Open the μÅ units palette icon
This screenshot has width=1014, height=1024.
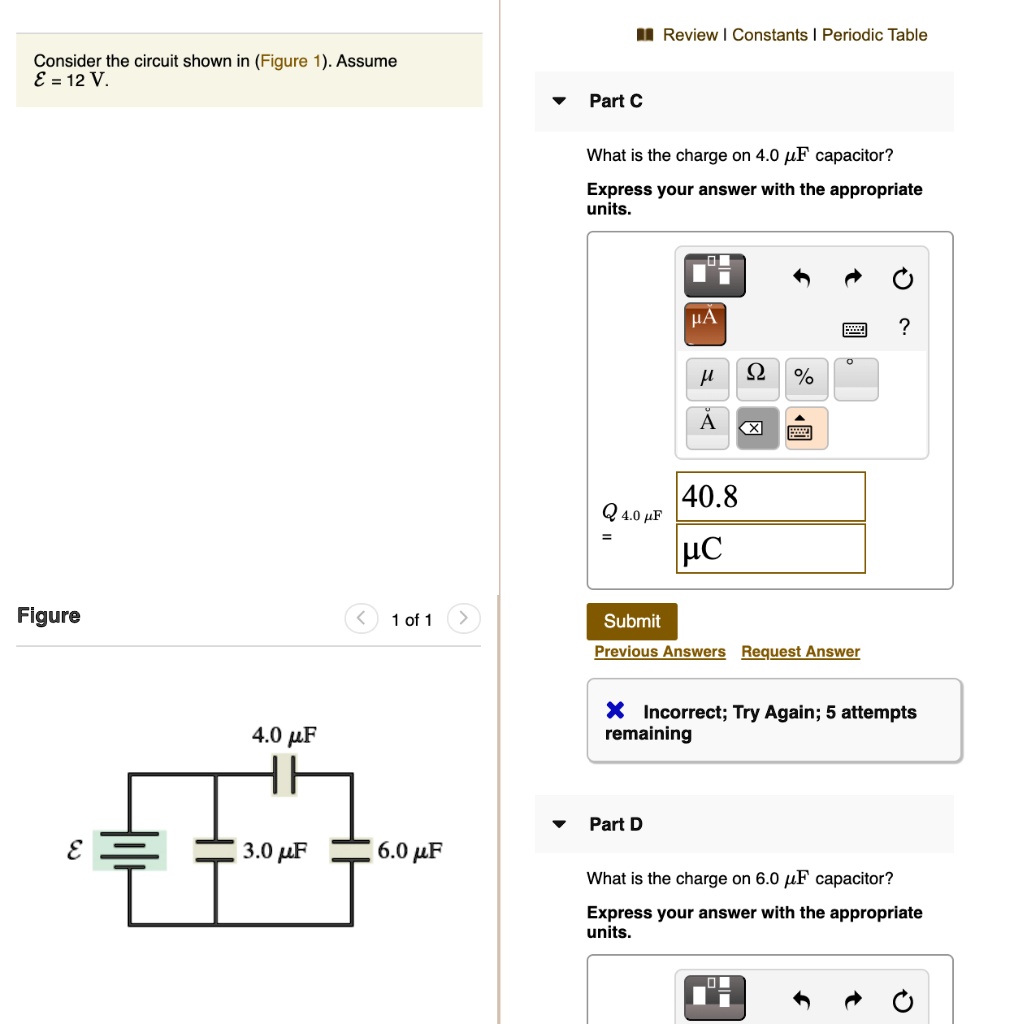705,324
